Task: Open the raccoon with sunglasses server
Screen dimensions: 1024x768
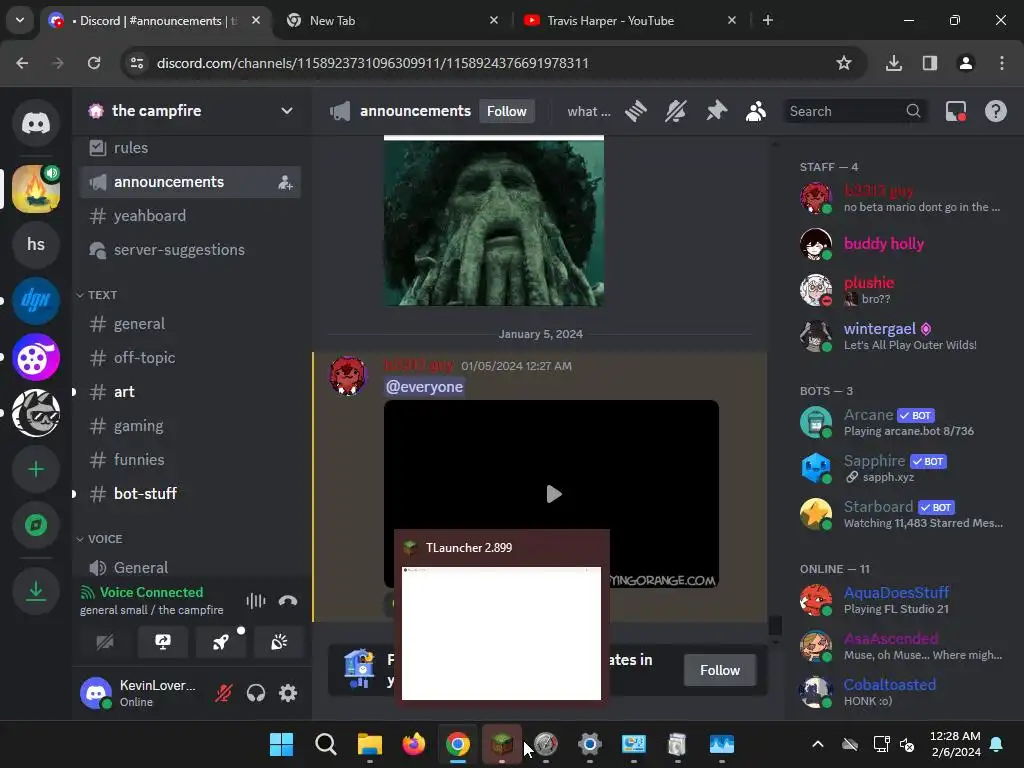Action: coord(36,413)
